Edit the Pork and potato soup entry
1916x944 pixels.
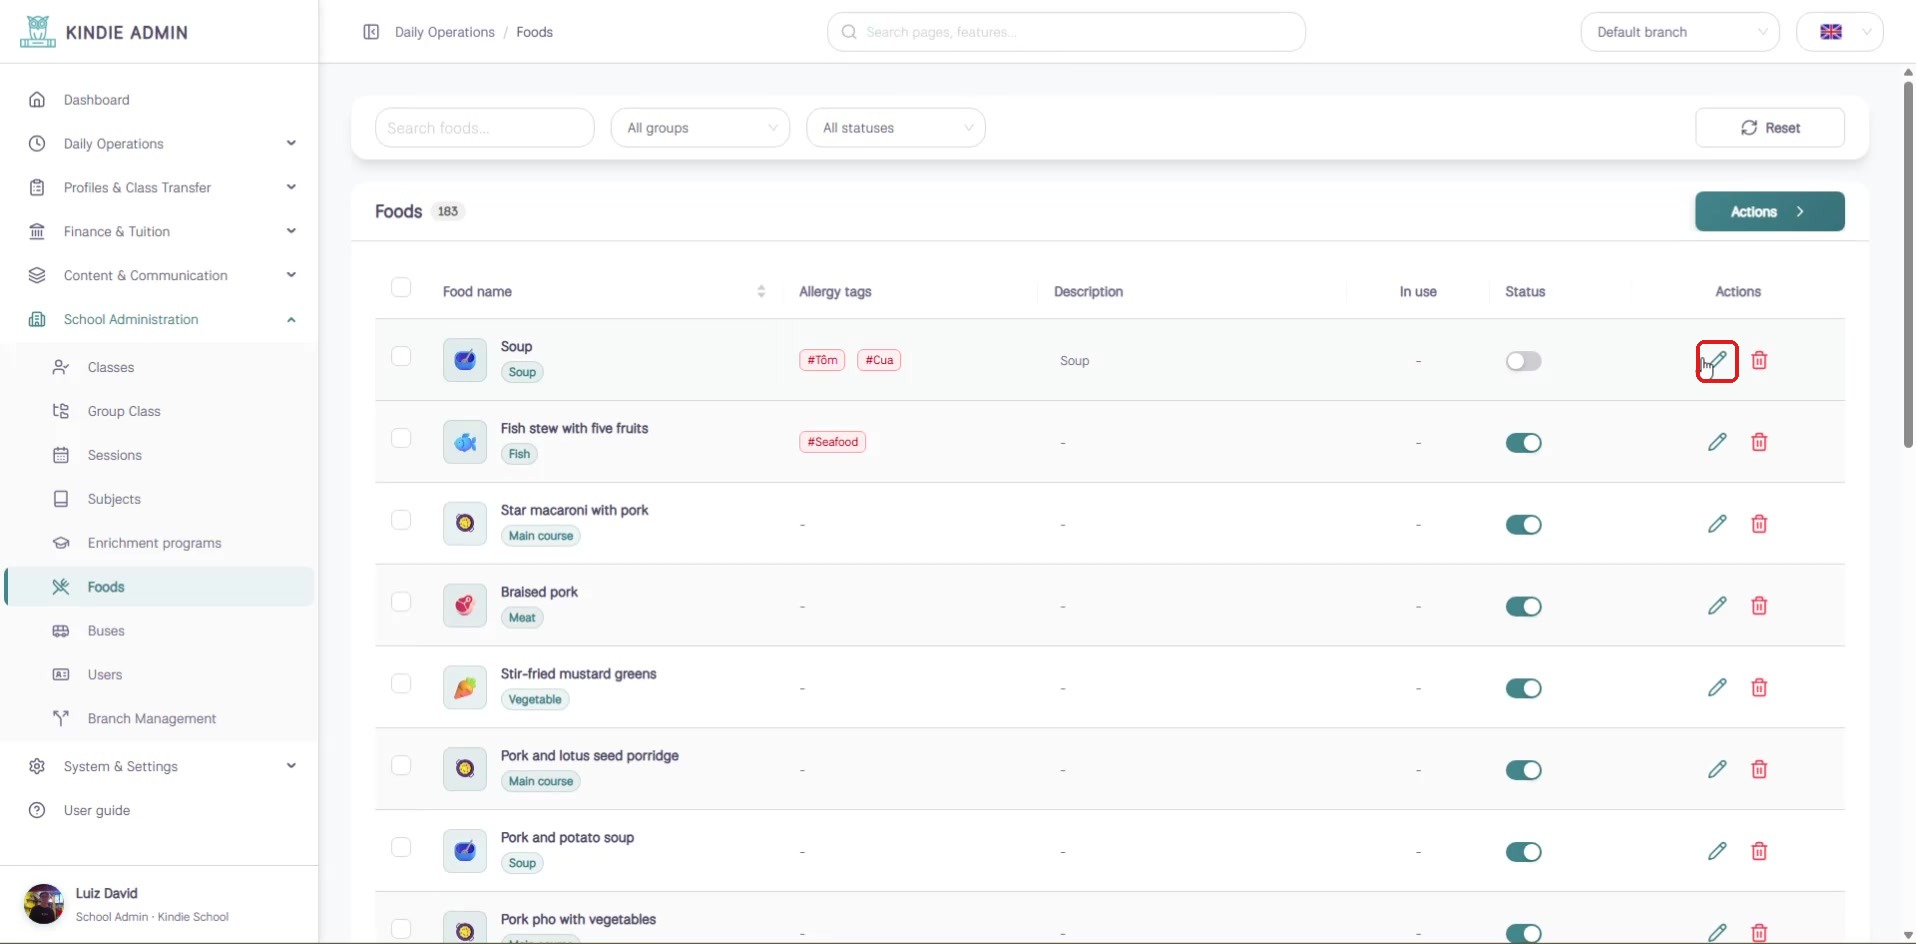point(1717,852)
